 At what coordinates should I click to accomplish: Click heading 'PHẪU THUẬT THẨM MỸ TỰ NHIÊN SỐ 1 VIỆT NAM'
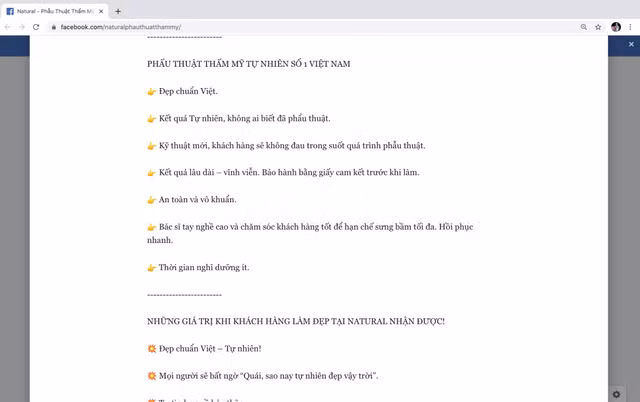[x=248, y=64]
